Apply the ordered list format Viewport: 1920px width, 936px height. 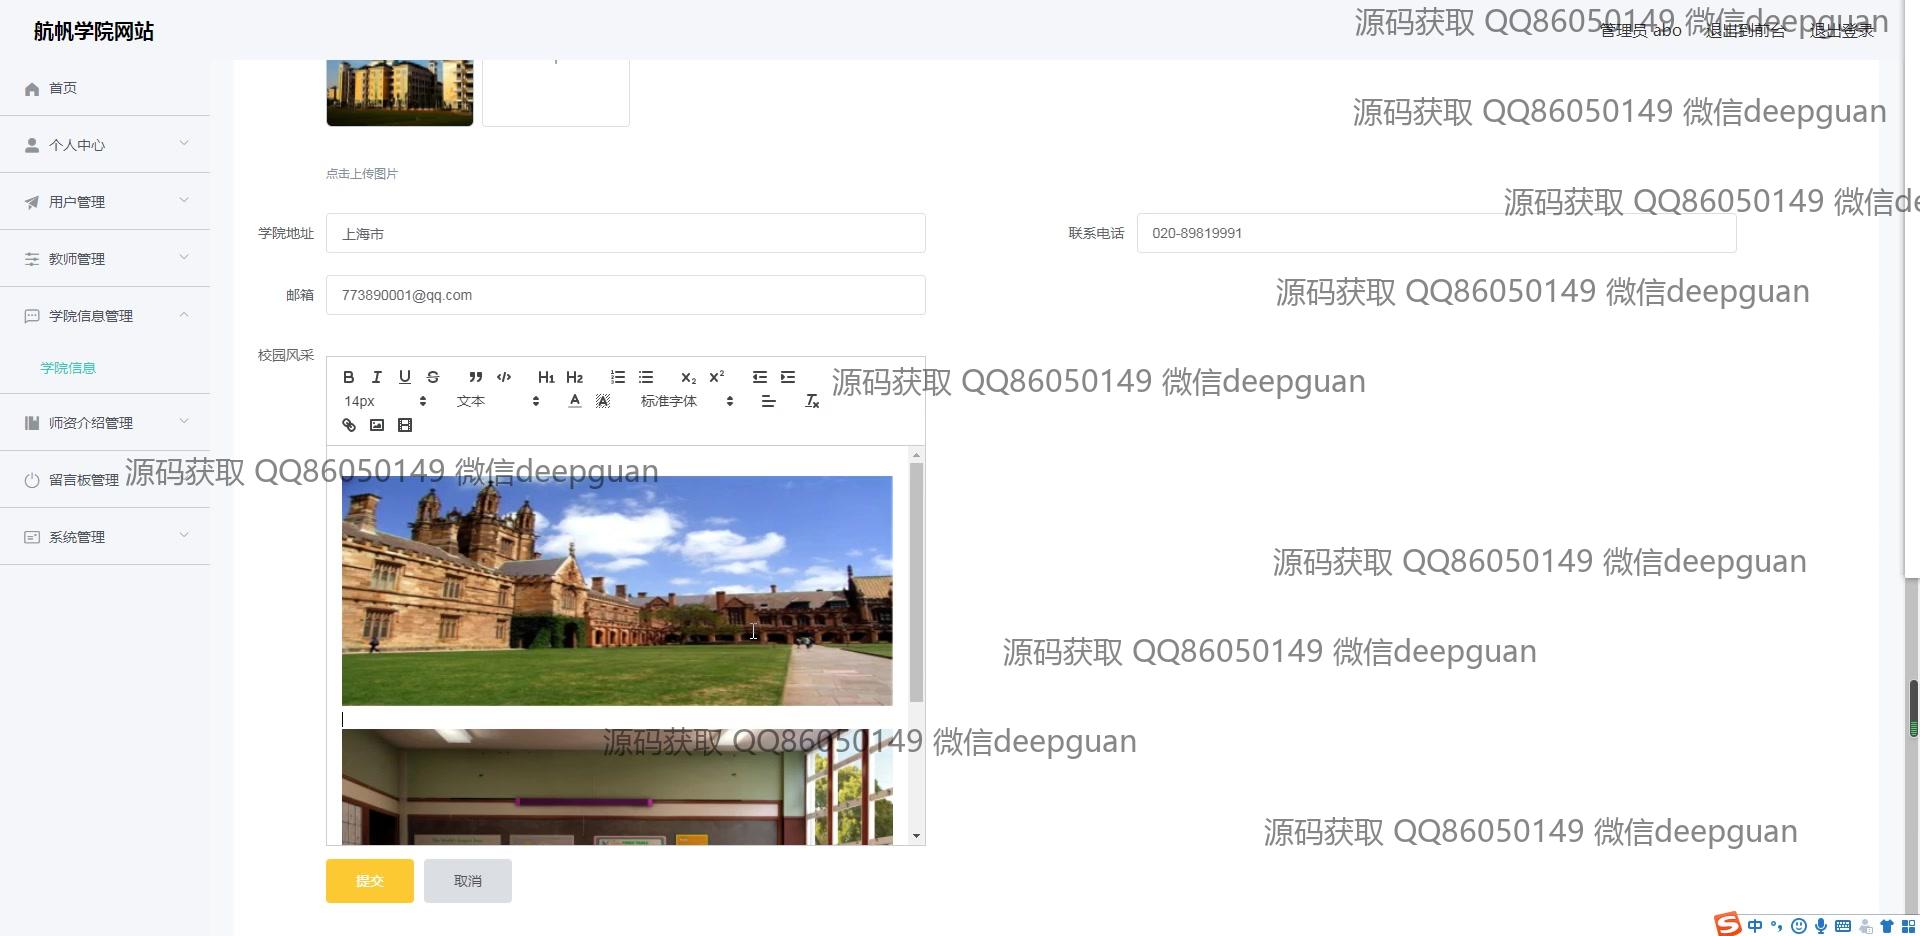(x=618, y=377)
